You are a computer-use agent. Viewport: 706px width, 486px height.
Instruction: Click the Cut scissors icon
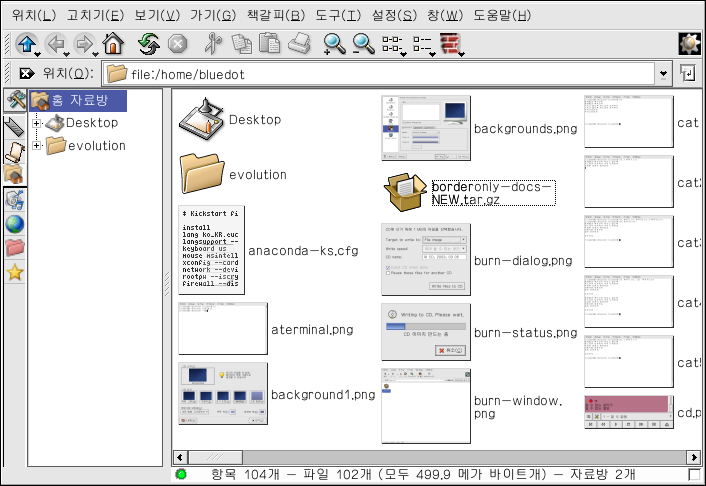tap(212, 43)
